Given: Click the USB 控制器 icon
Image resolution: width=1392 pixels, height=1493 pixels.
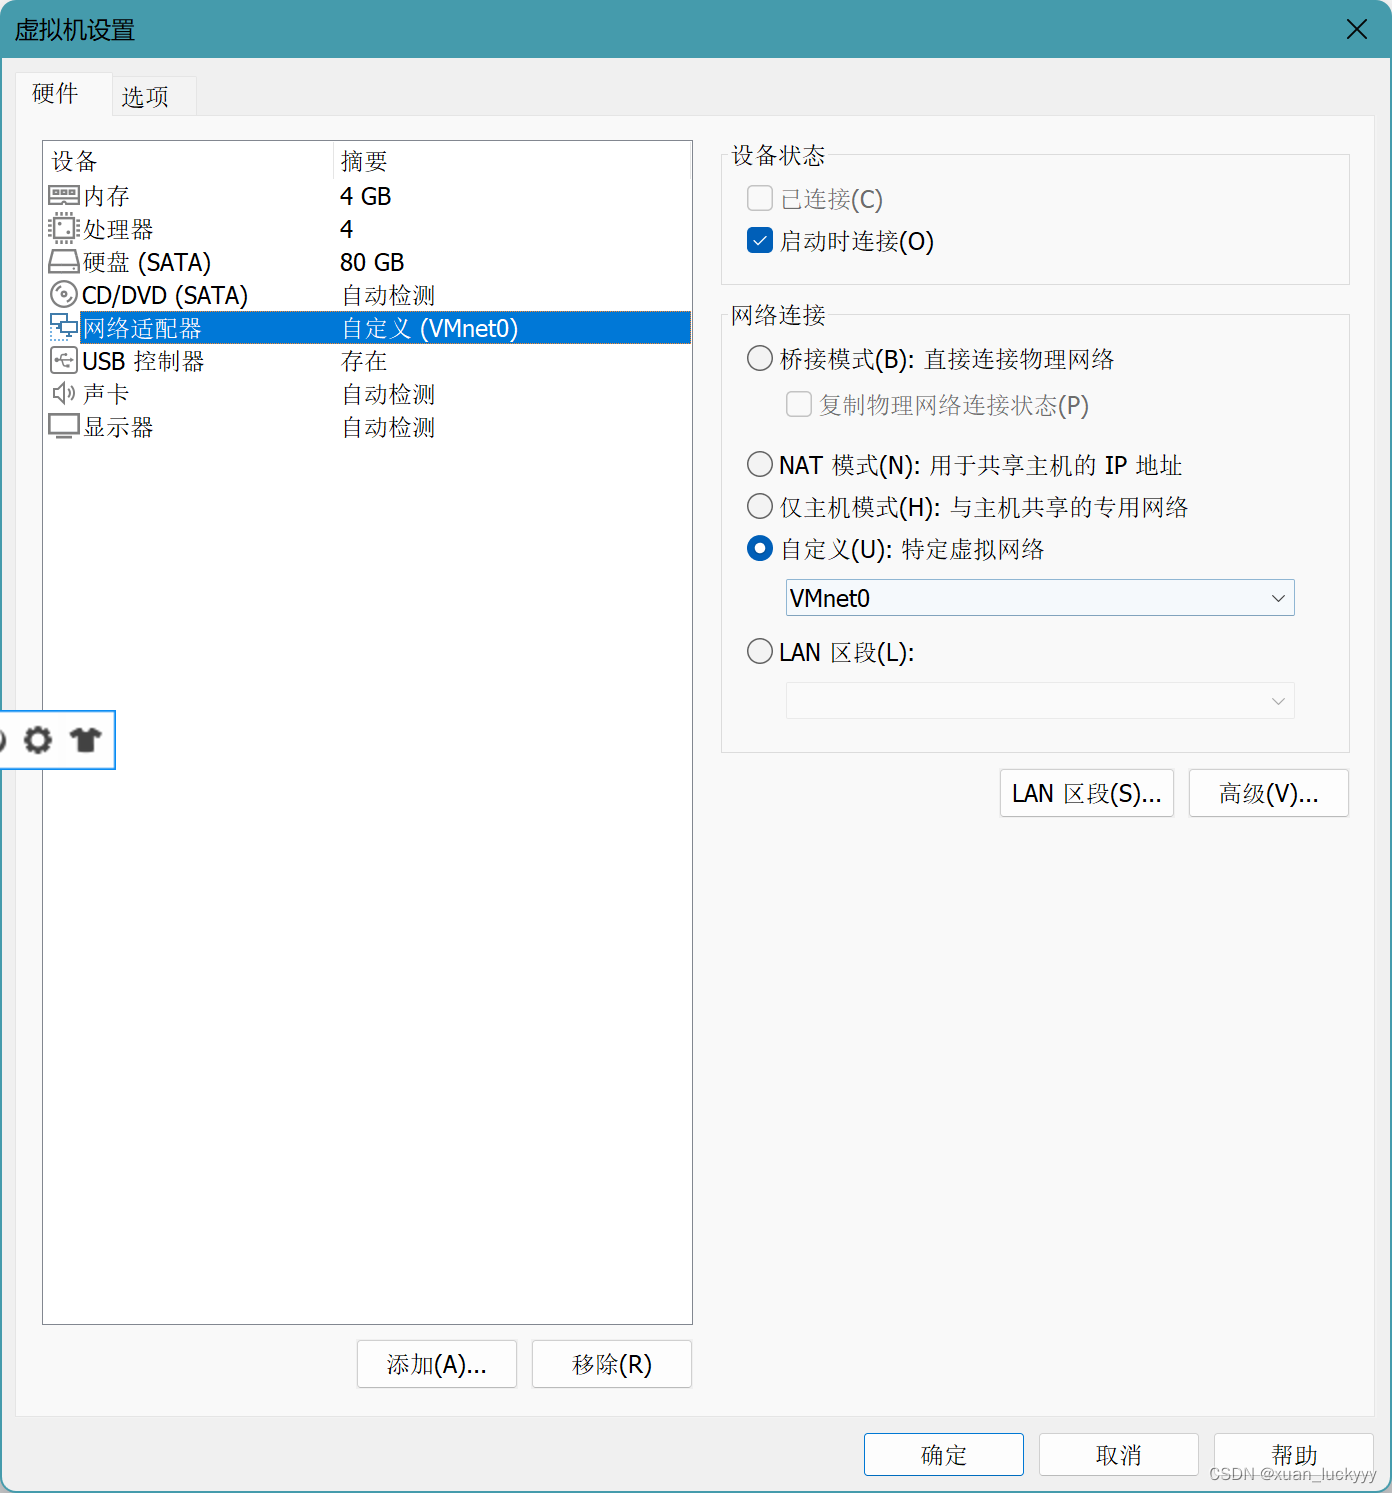Looking at the screenshot, I should pos(63,360).
